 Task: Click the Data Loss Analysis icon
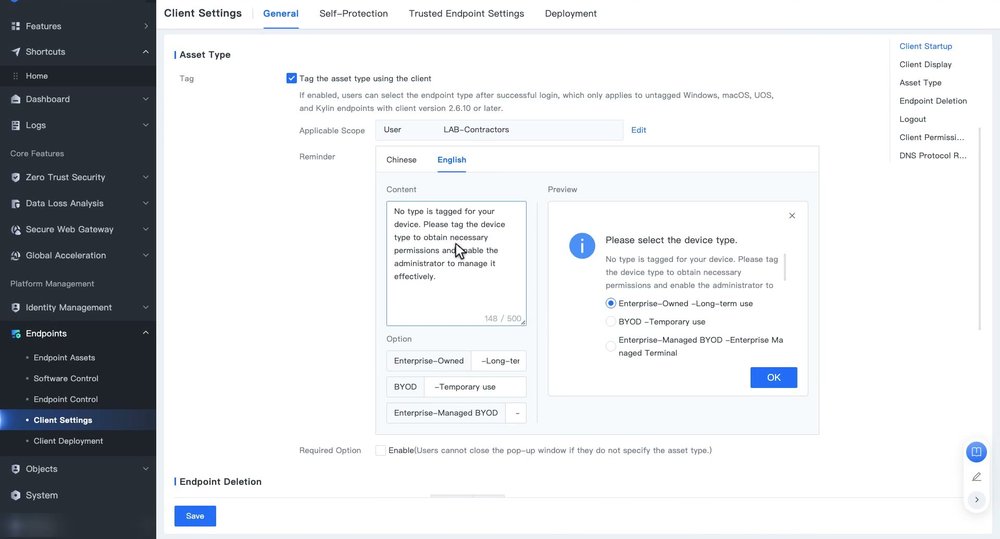(15, 203)
